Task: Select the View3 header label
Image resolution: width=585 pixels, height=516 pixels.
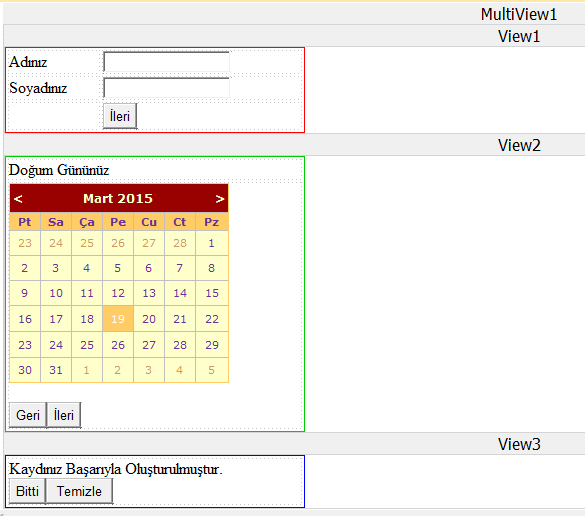Action: [519, 444]
